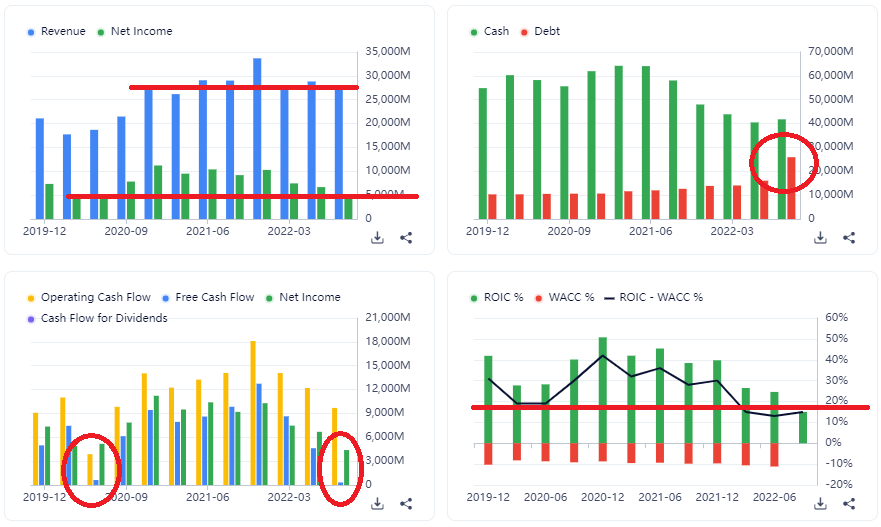Viewport: 881px width, 527px height.
Task: Toggle Cash Flow for Dividends legend entry
Action: point(104,318)
